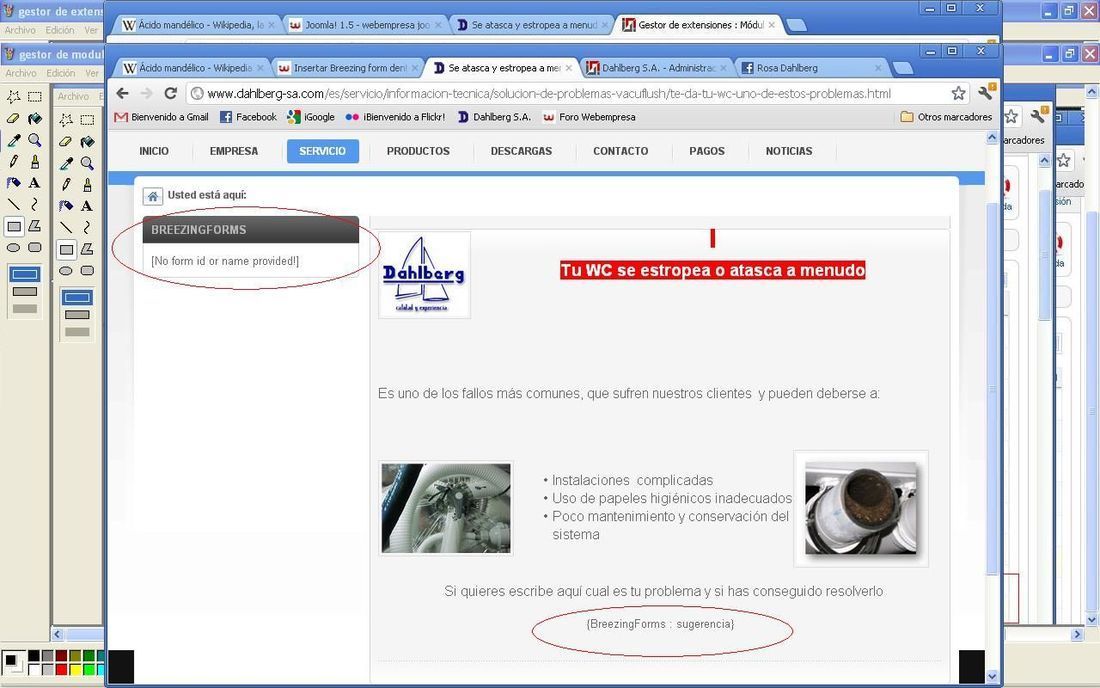Open EMPRESA in site navigation
Image resolution: width=1100 pixels, height=688 pixels.
click(x=234, y=151)
